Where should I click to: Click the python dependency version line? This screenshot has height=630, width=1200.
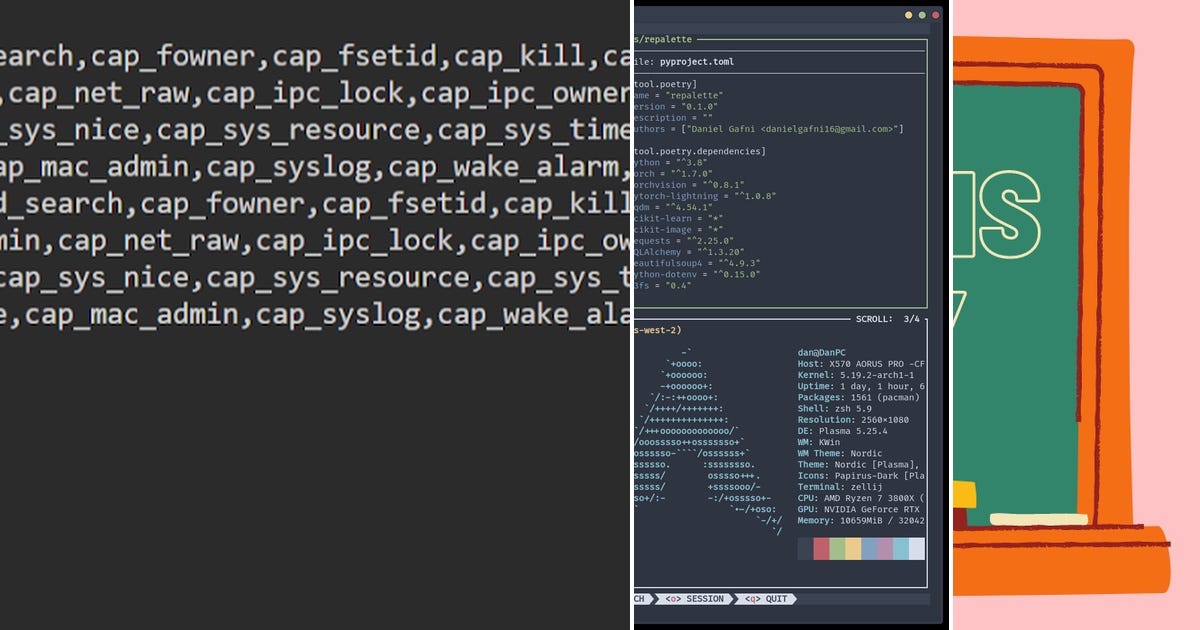tap(670, 163)
